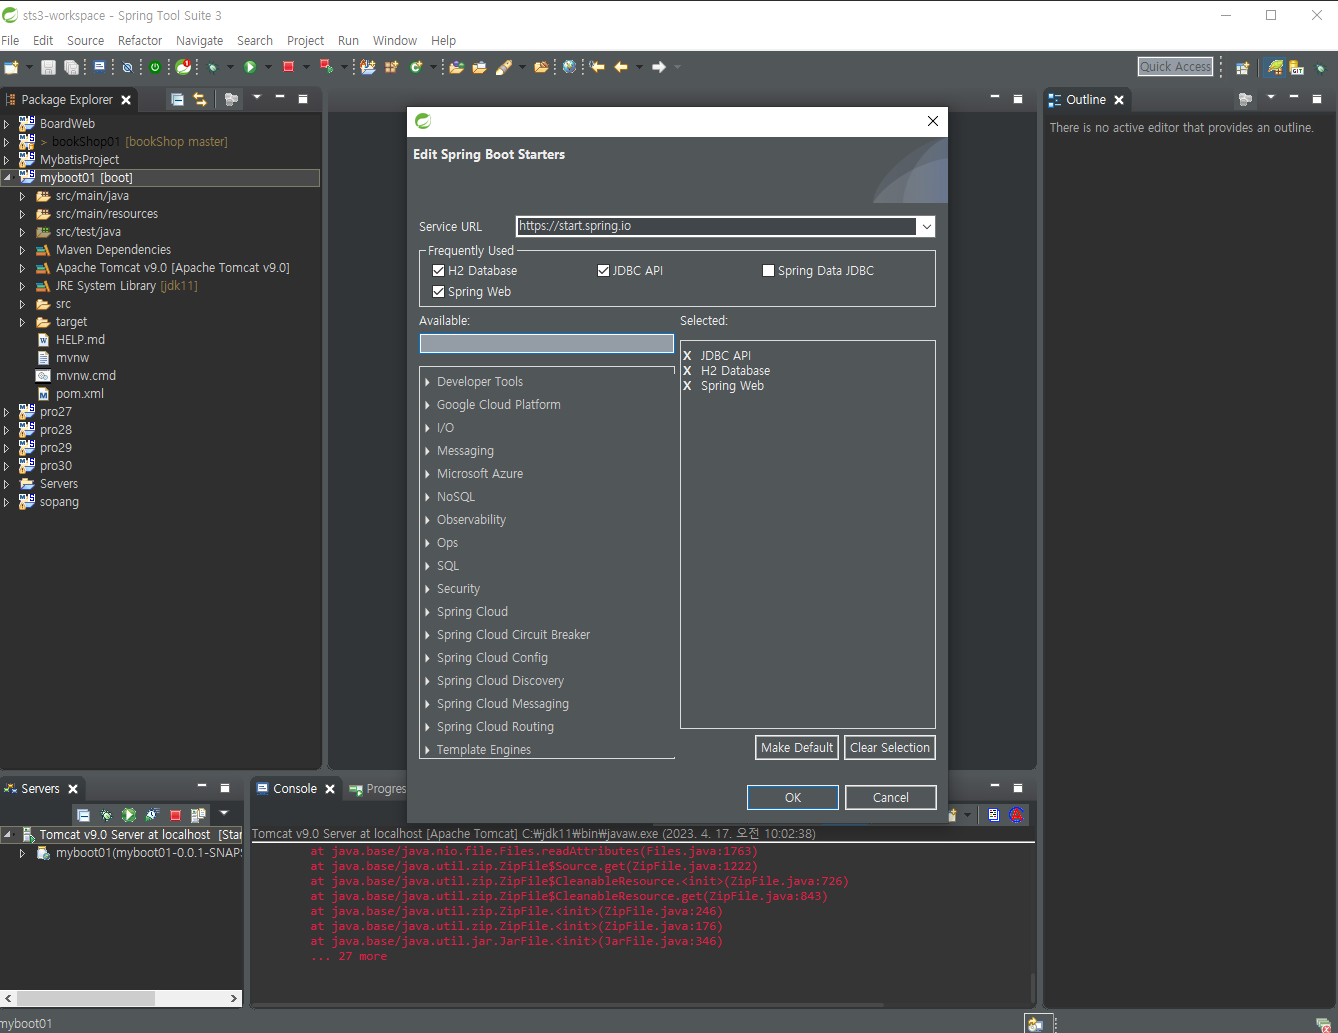The width and height of the screenshot is (1338, 1033).
Task: Click Start server icon in Servers view
Action: pos(129,815)
